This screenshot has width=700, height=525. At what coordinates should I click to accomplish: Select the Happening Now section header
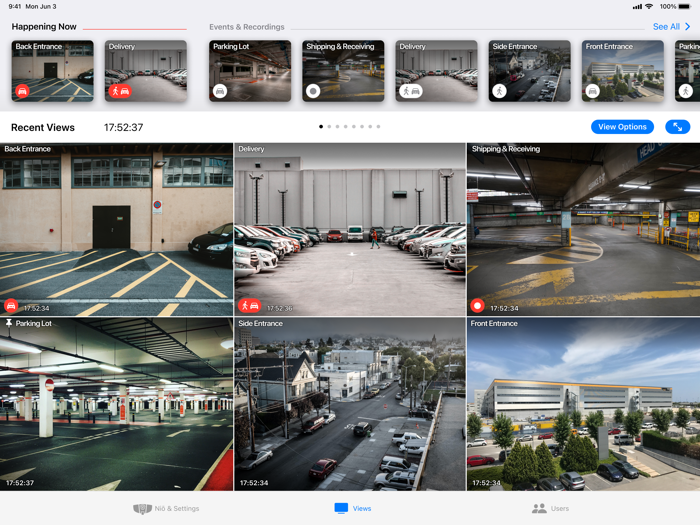44,27
